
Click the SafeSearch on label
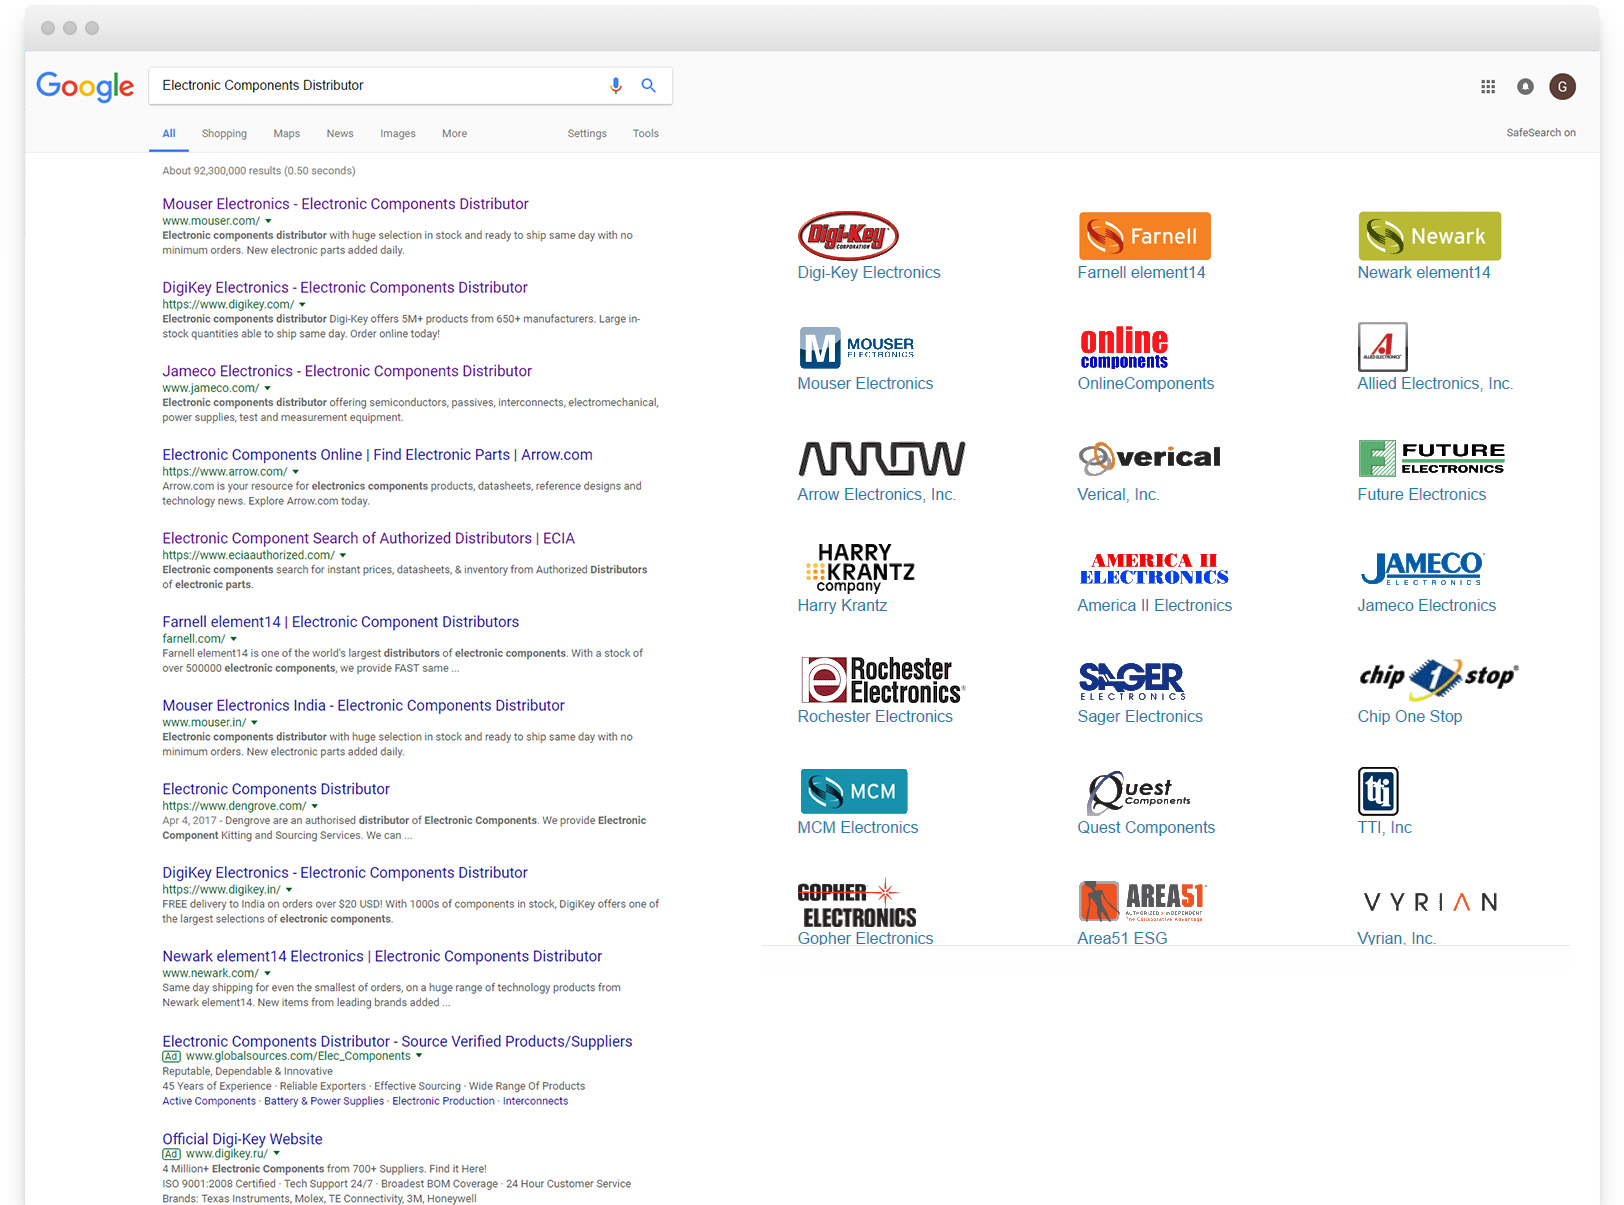click(x=1540, y=133)
